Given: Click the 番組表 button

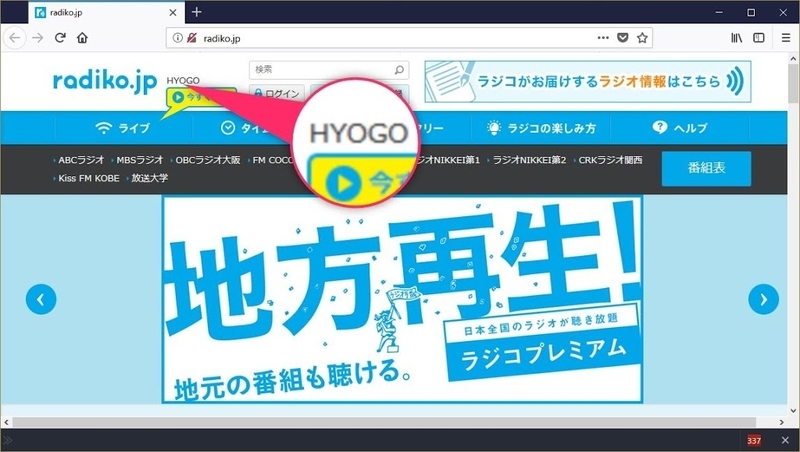Looking at the screenshot, I should [x=706, y=168].
